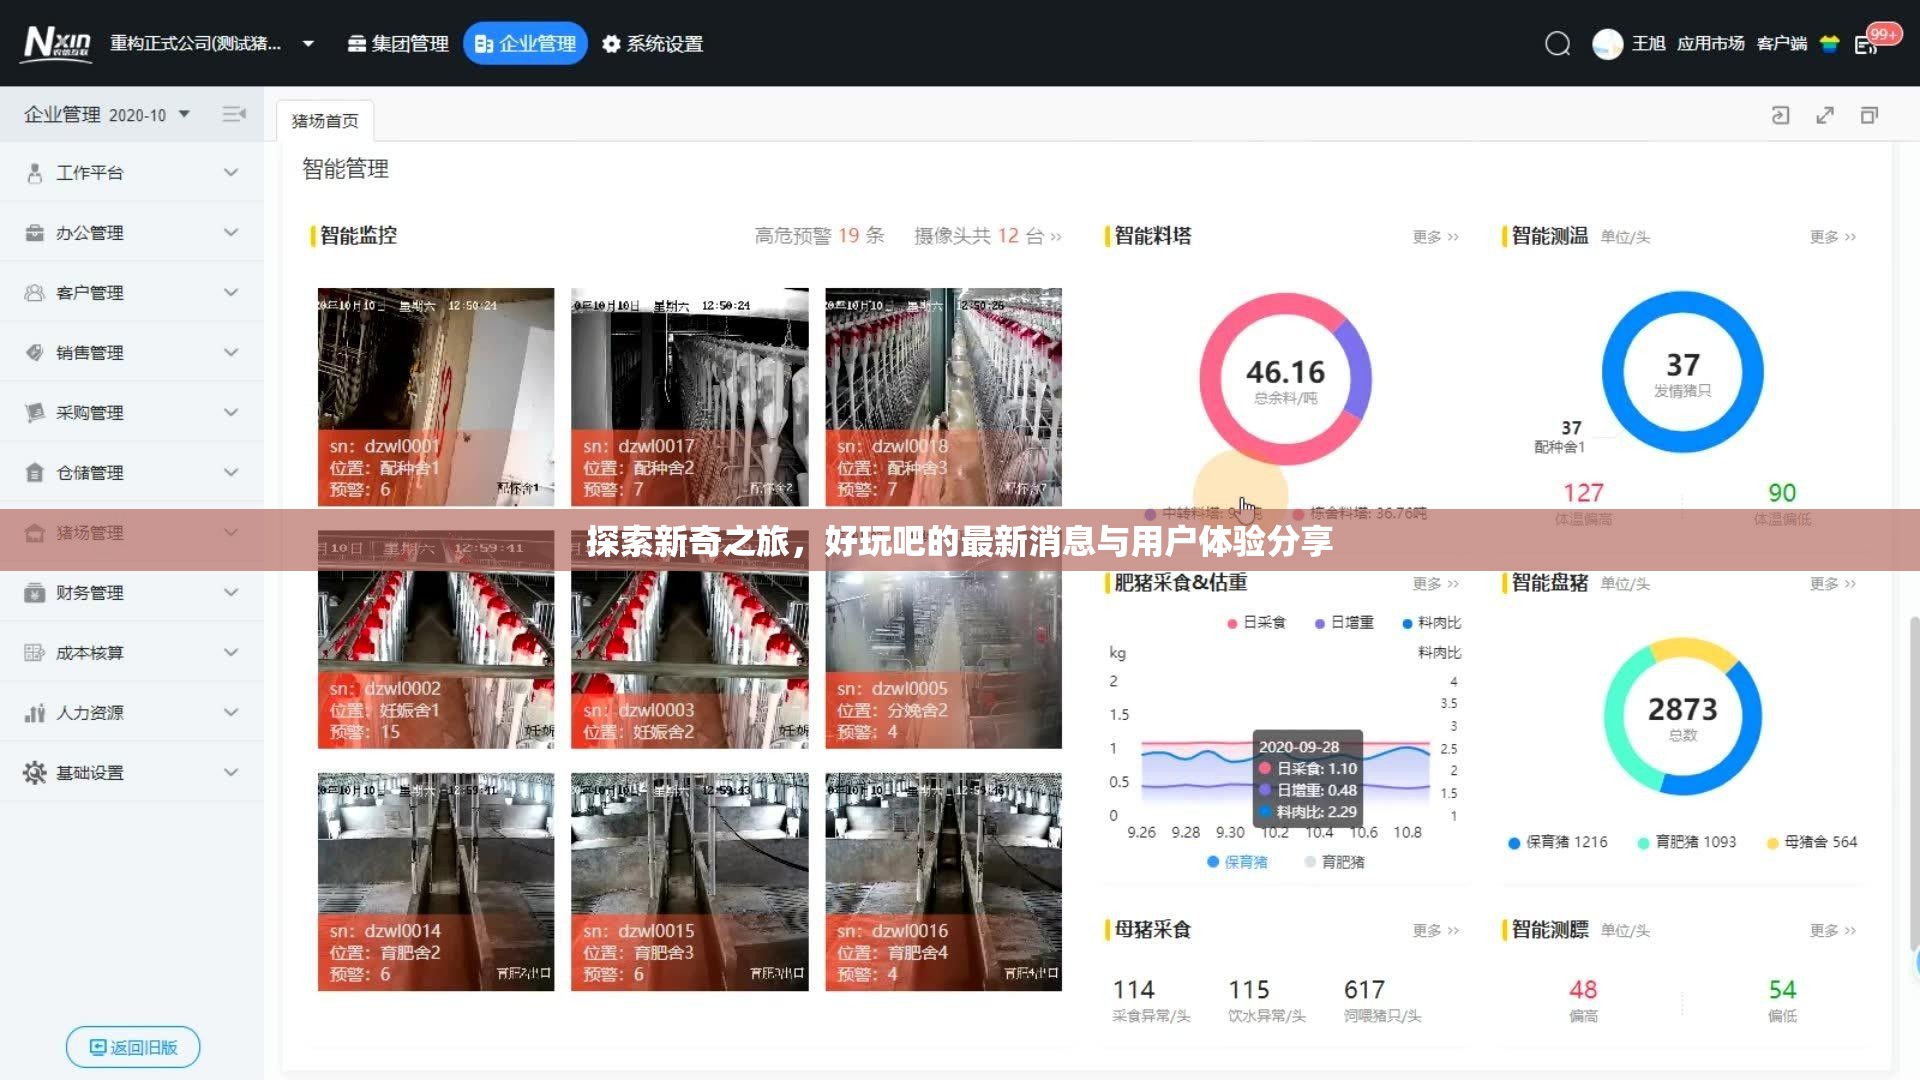
Task: Click the 客户管理 people icon
Action: (34, 293)
